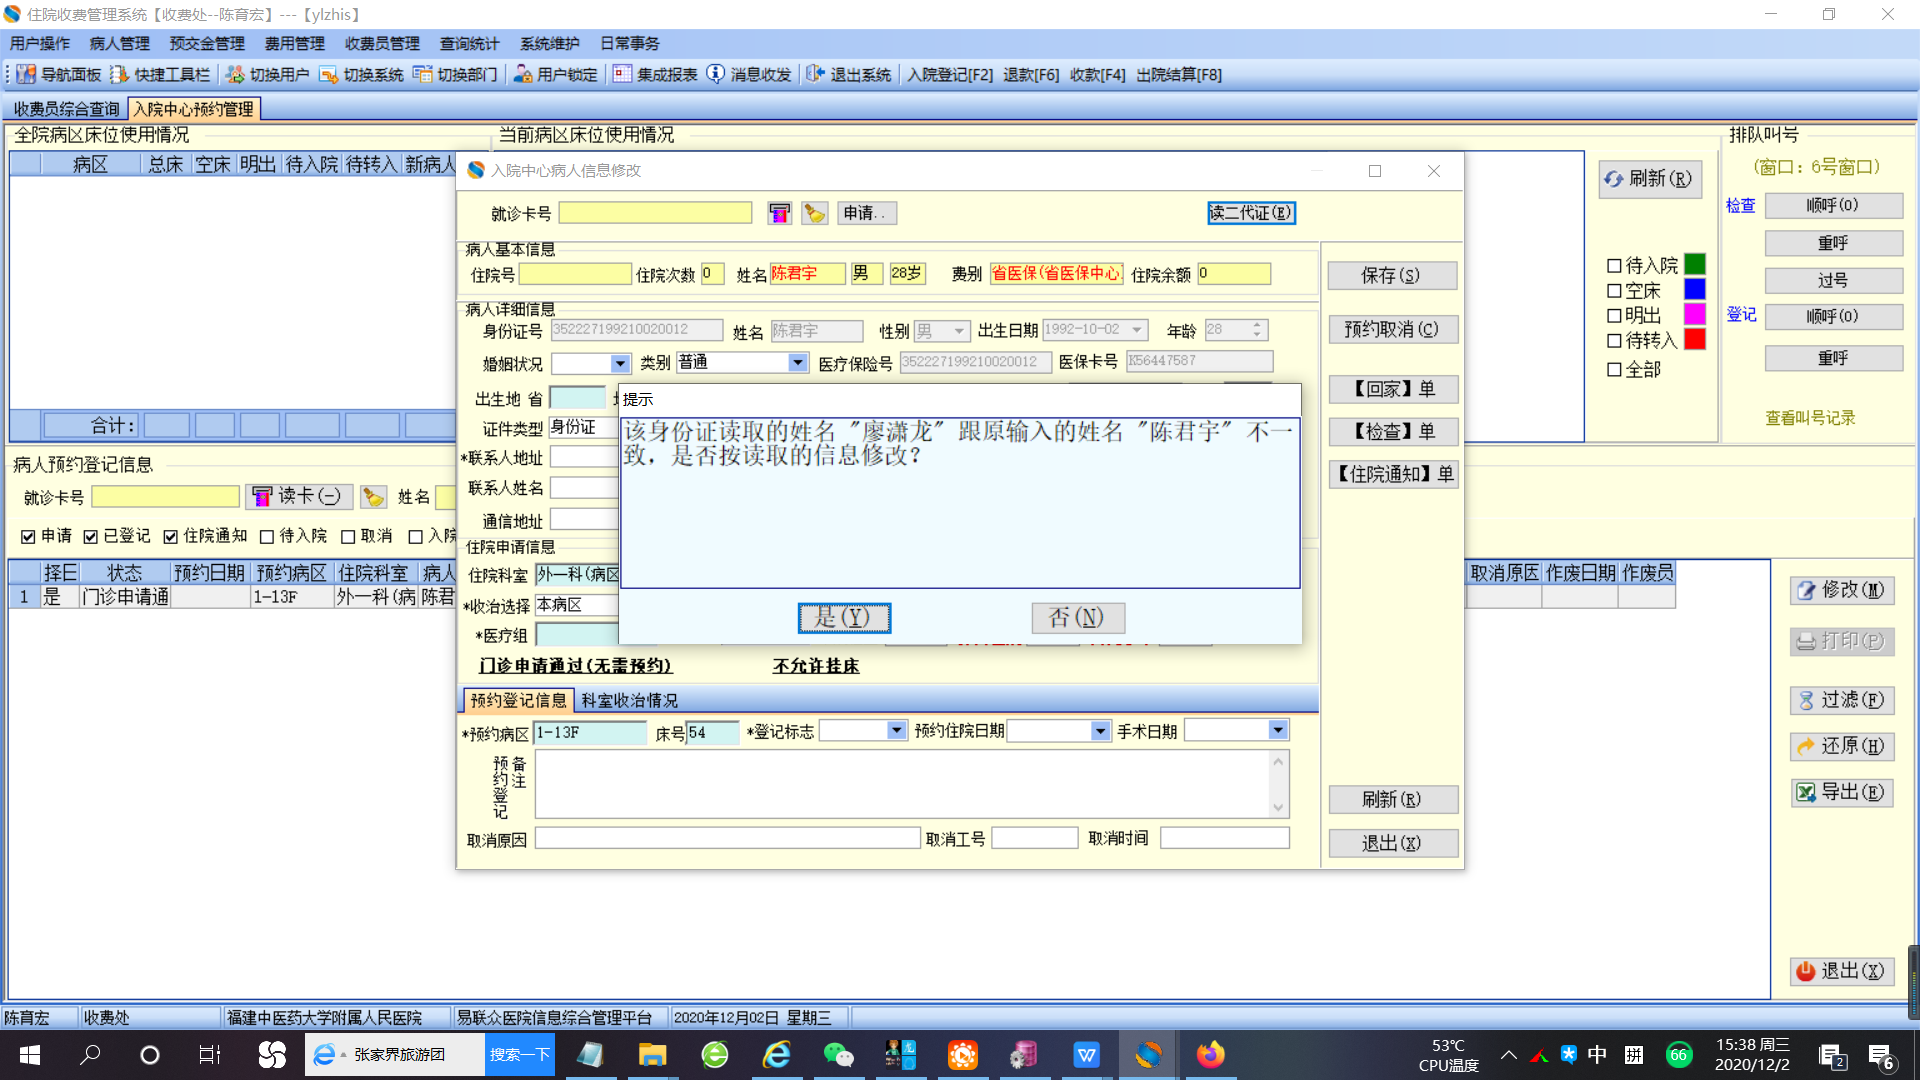Enable the 全部 checkbox

(1614, 370)
